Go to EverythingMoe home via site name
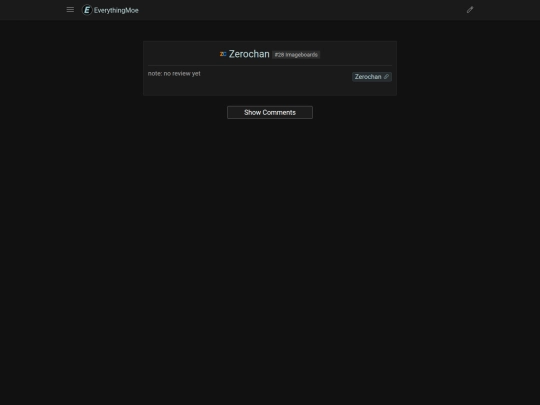The width and height of the screenshot is (540, 405). (116, 10)
